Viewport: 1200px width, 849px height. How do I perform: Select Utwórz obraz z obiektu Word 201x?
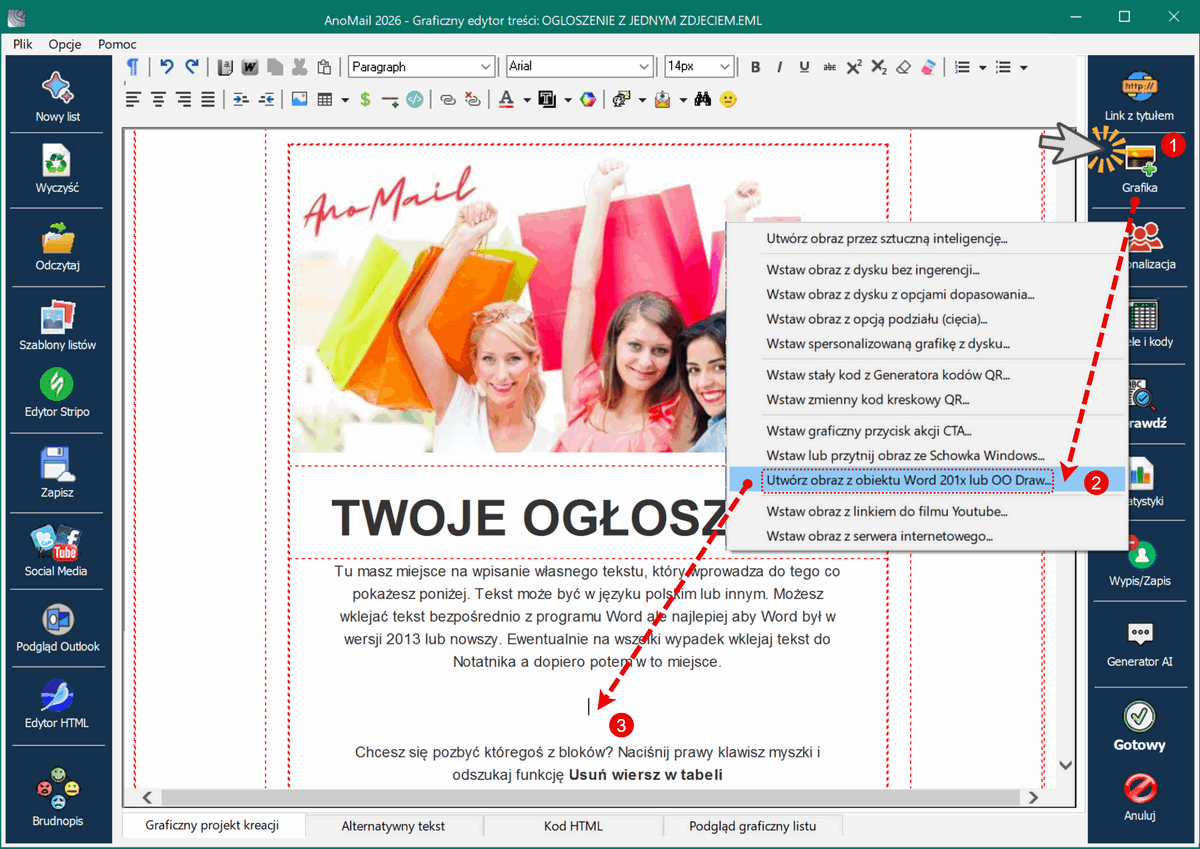click(907, 480)
